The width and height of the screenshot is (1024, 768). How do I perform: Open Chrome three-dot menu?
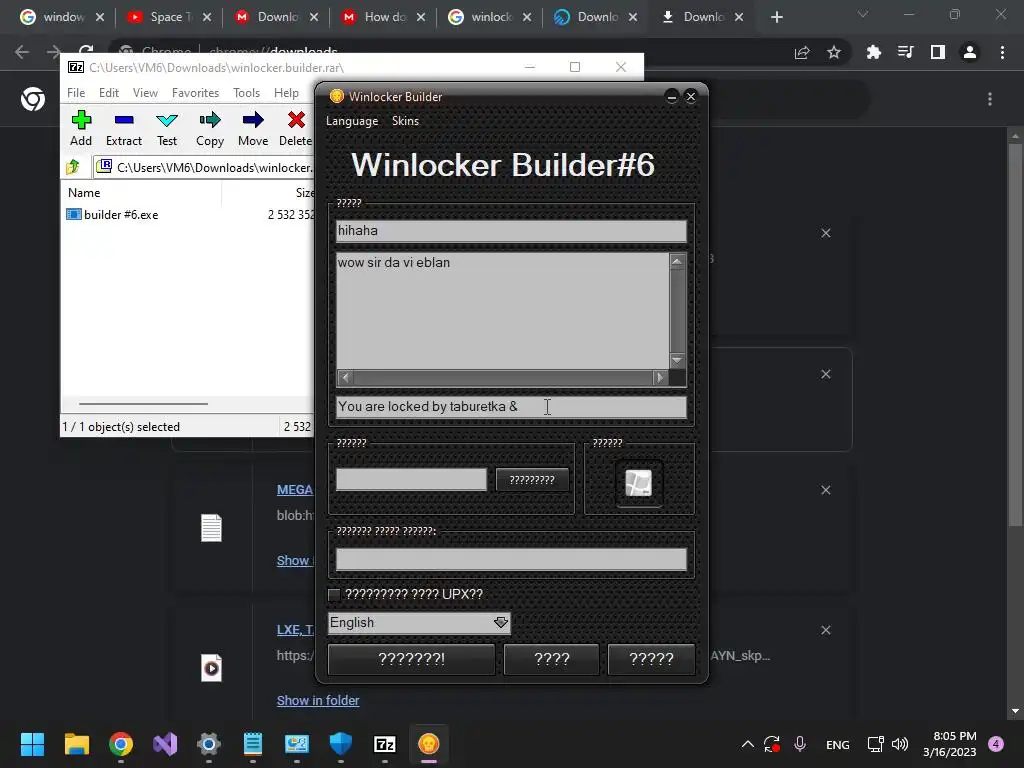tap(1002, 52)
